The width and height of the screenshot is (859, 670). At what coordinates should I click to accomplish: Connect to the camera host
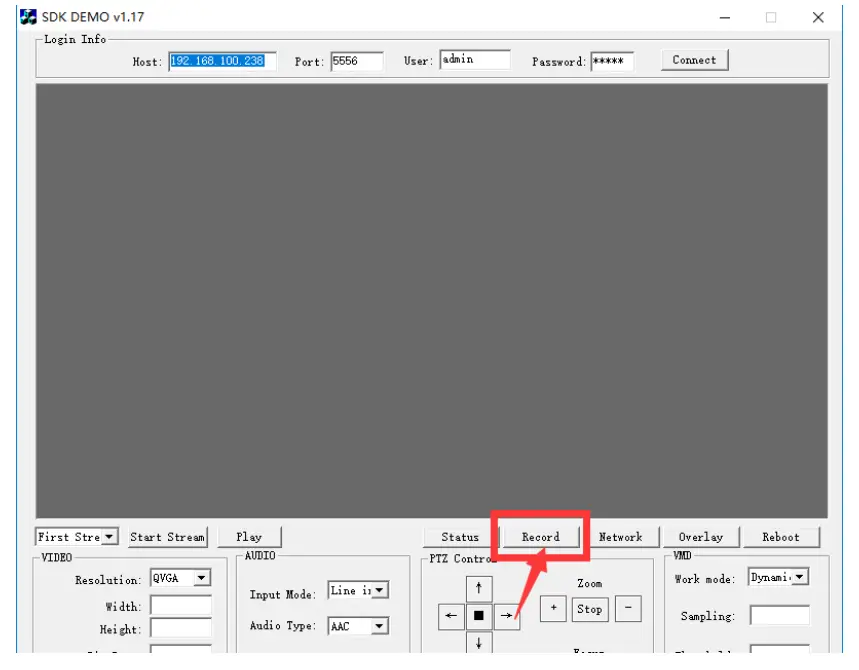tap(694, 59)
